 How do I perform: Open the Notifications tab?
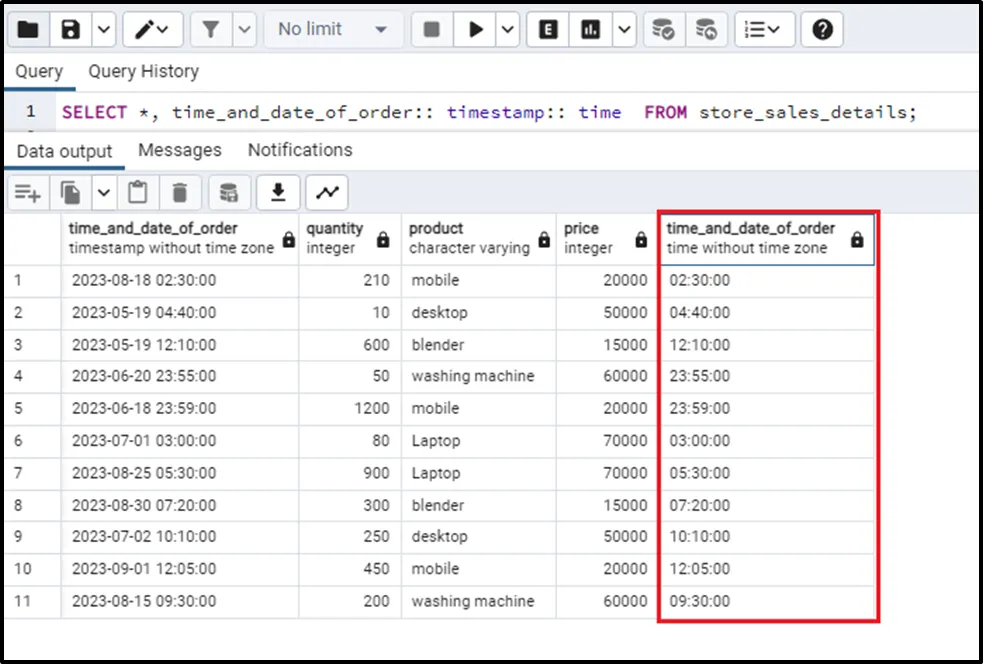pyautogui.click(x=300, y=150)
